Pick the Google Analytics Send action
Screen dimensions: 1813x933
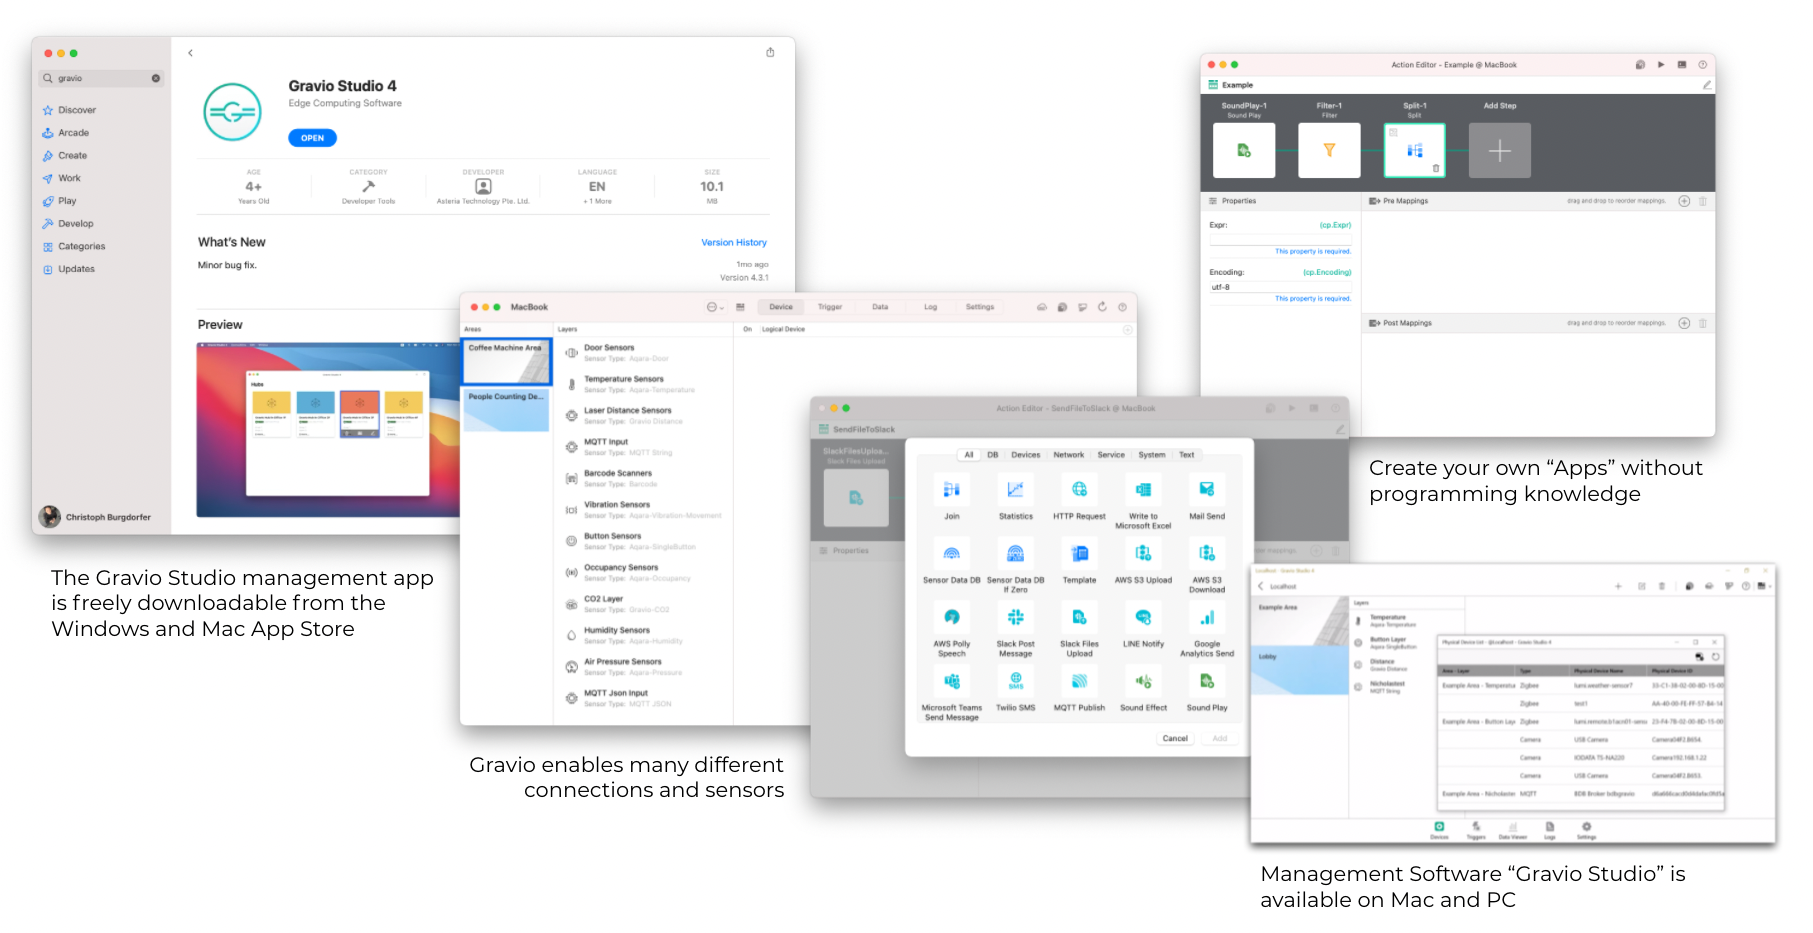tap(1207, 617)
